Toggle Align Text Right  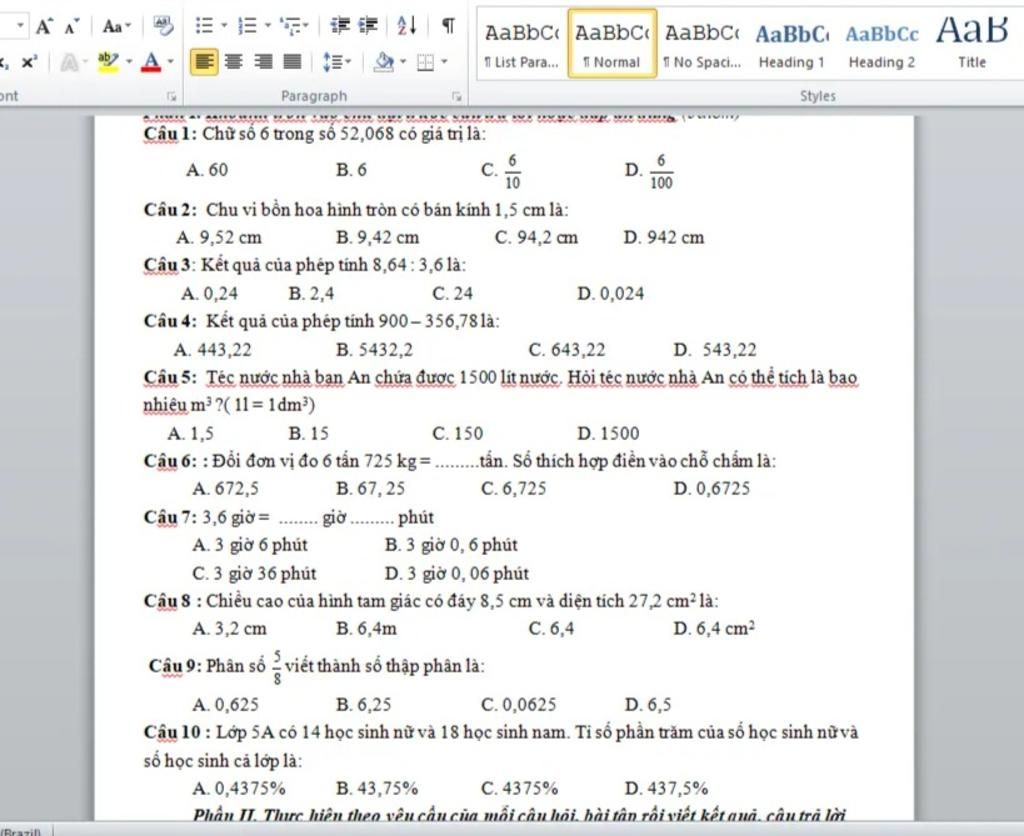pyautogui.click(x=263, y=62)
